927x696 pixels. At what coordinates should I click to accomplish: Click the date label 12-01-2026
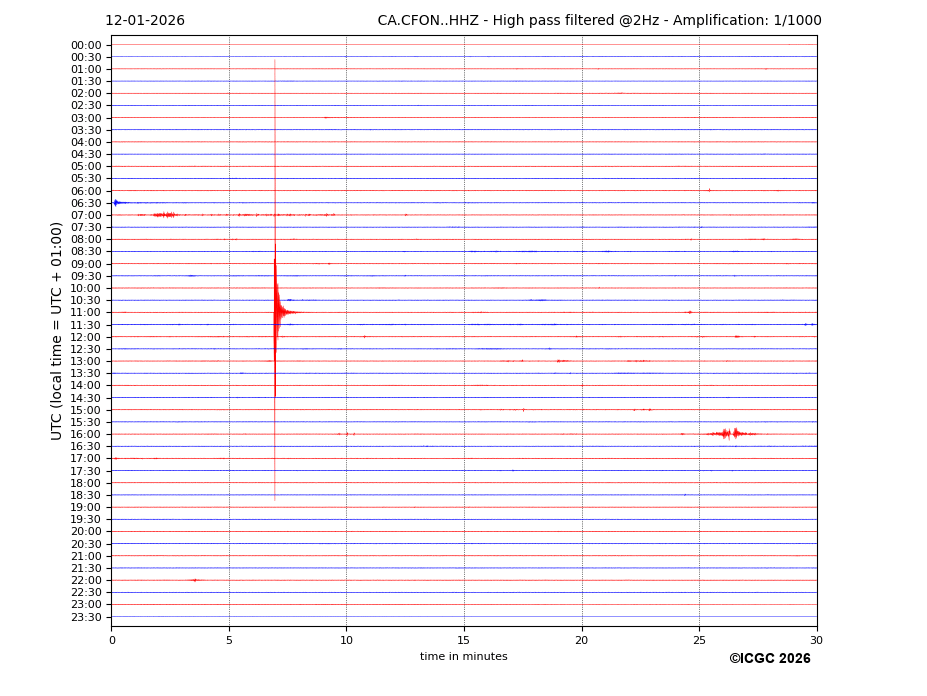(x=145, y=21)
